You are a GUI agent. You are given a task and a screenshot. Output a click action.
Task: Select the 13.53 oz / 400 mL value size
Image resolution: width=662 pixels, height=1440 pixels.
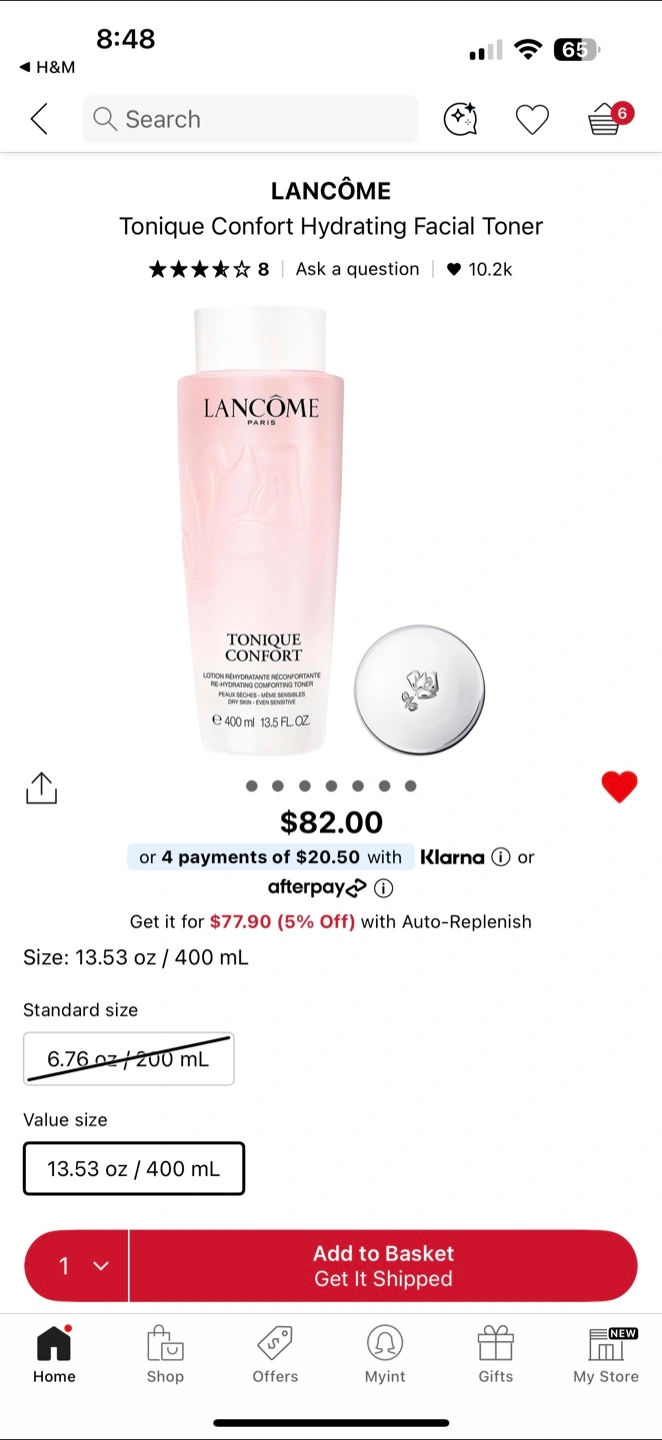(x=134, y=1168)
